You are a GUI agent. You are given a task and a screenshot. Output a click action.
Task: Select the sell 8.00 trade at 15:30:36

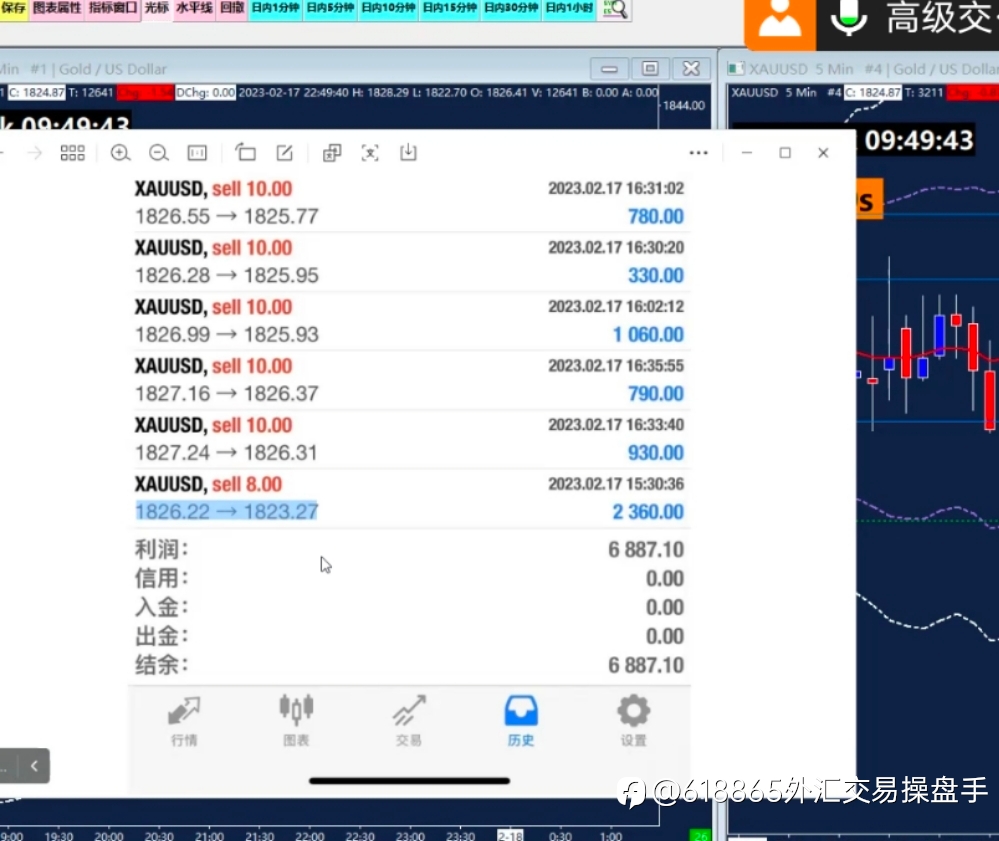(409, 498)
